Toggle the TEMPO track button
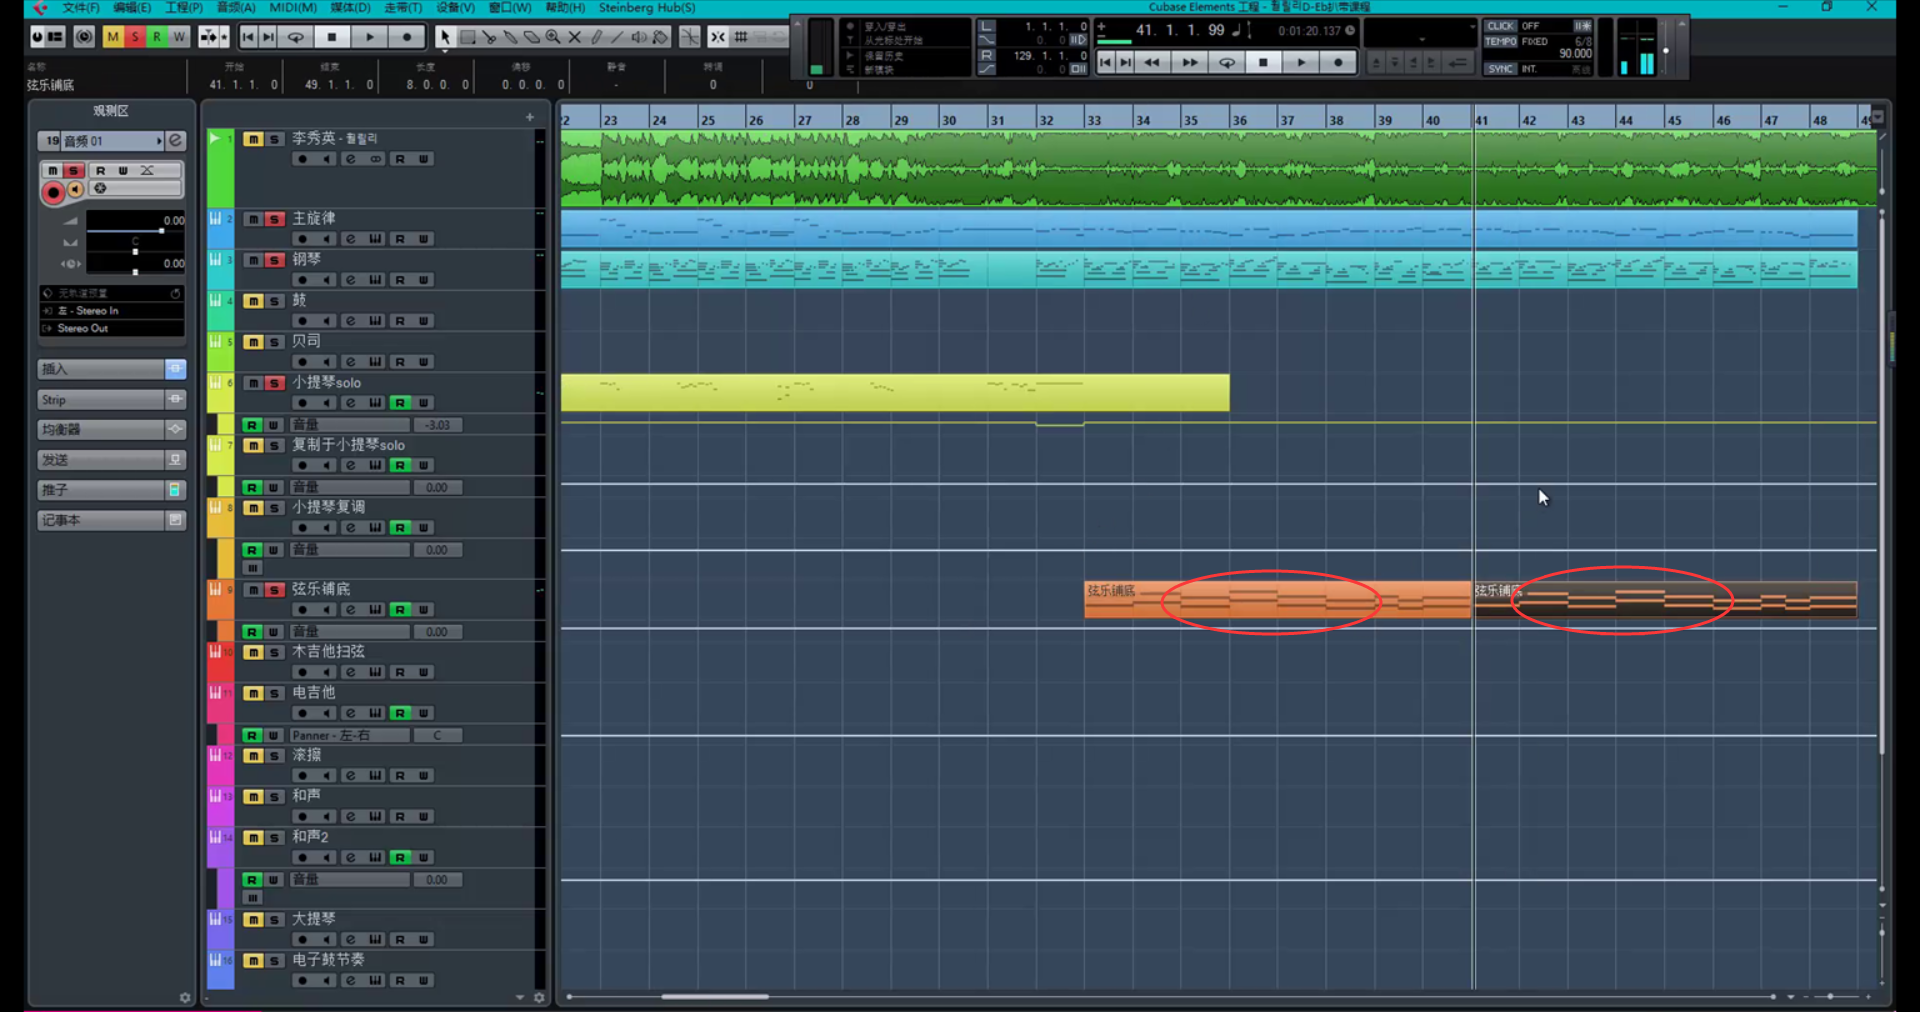 1501,42
